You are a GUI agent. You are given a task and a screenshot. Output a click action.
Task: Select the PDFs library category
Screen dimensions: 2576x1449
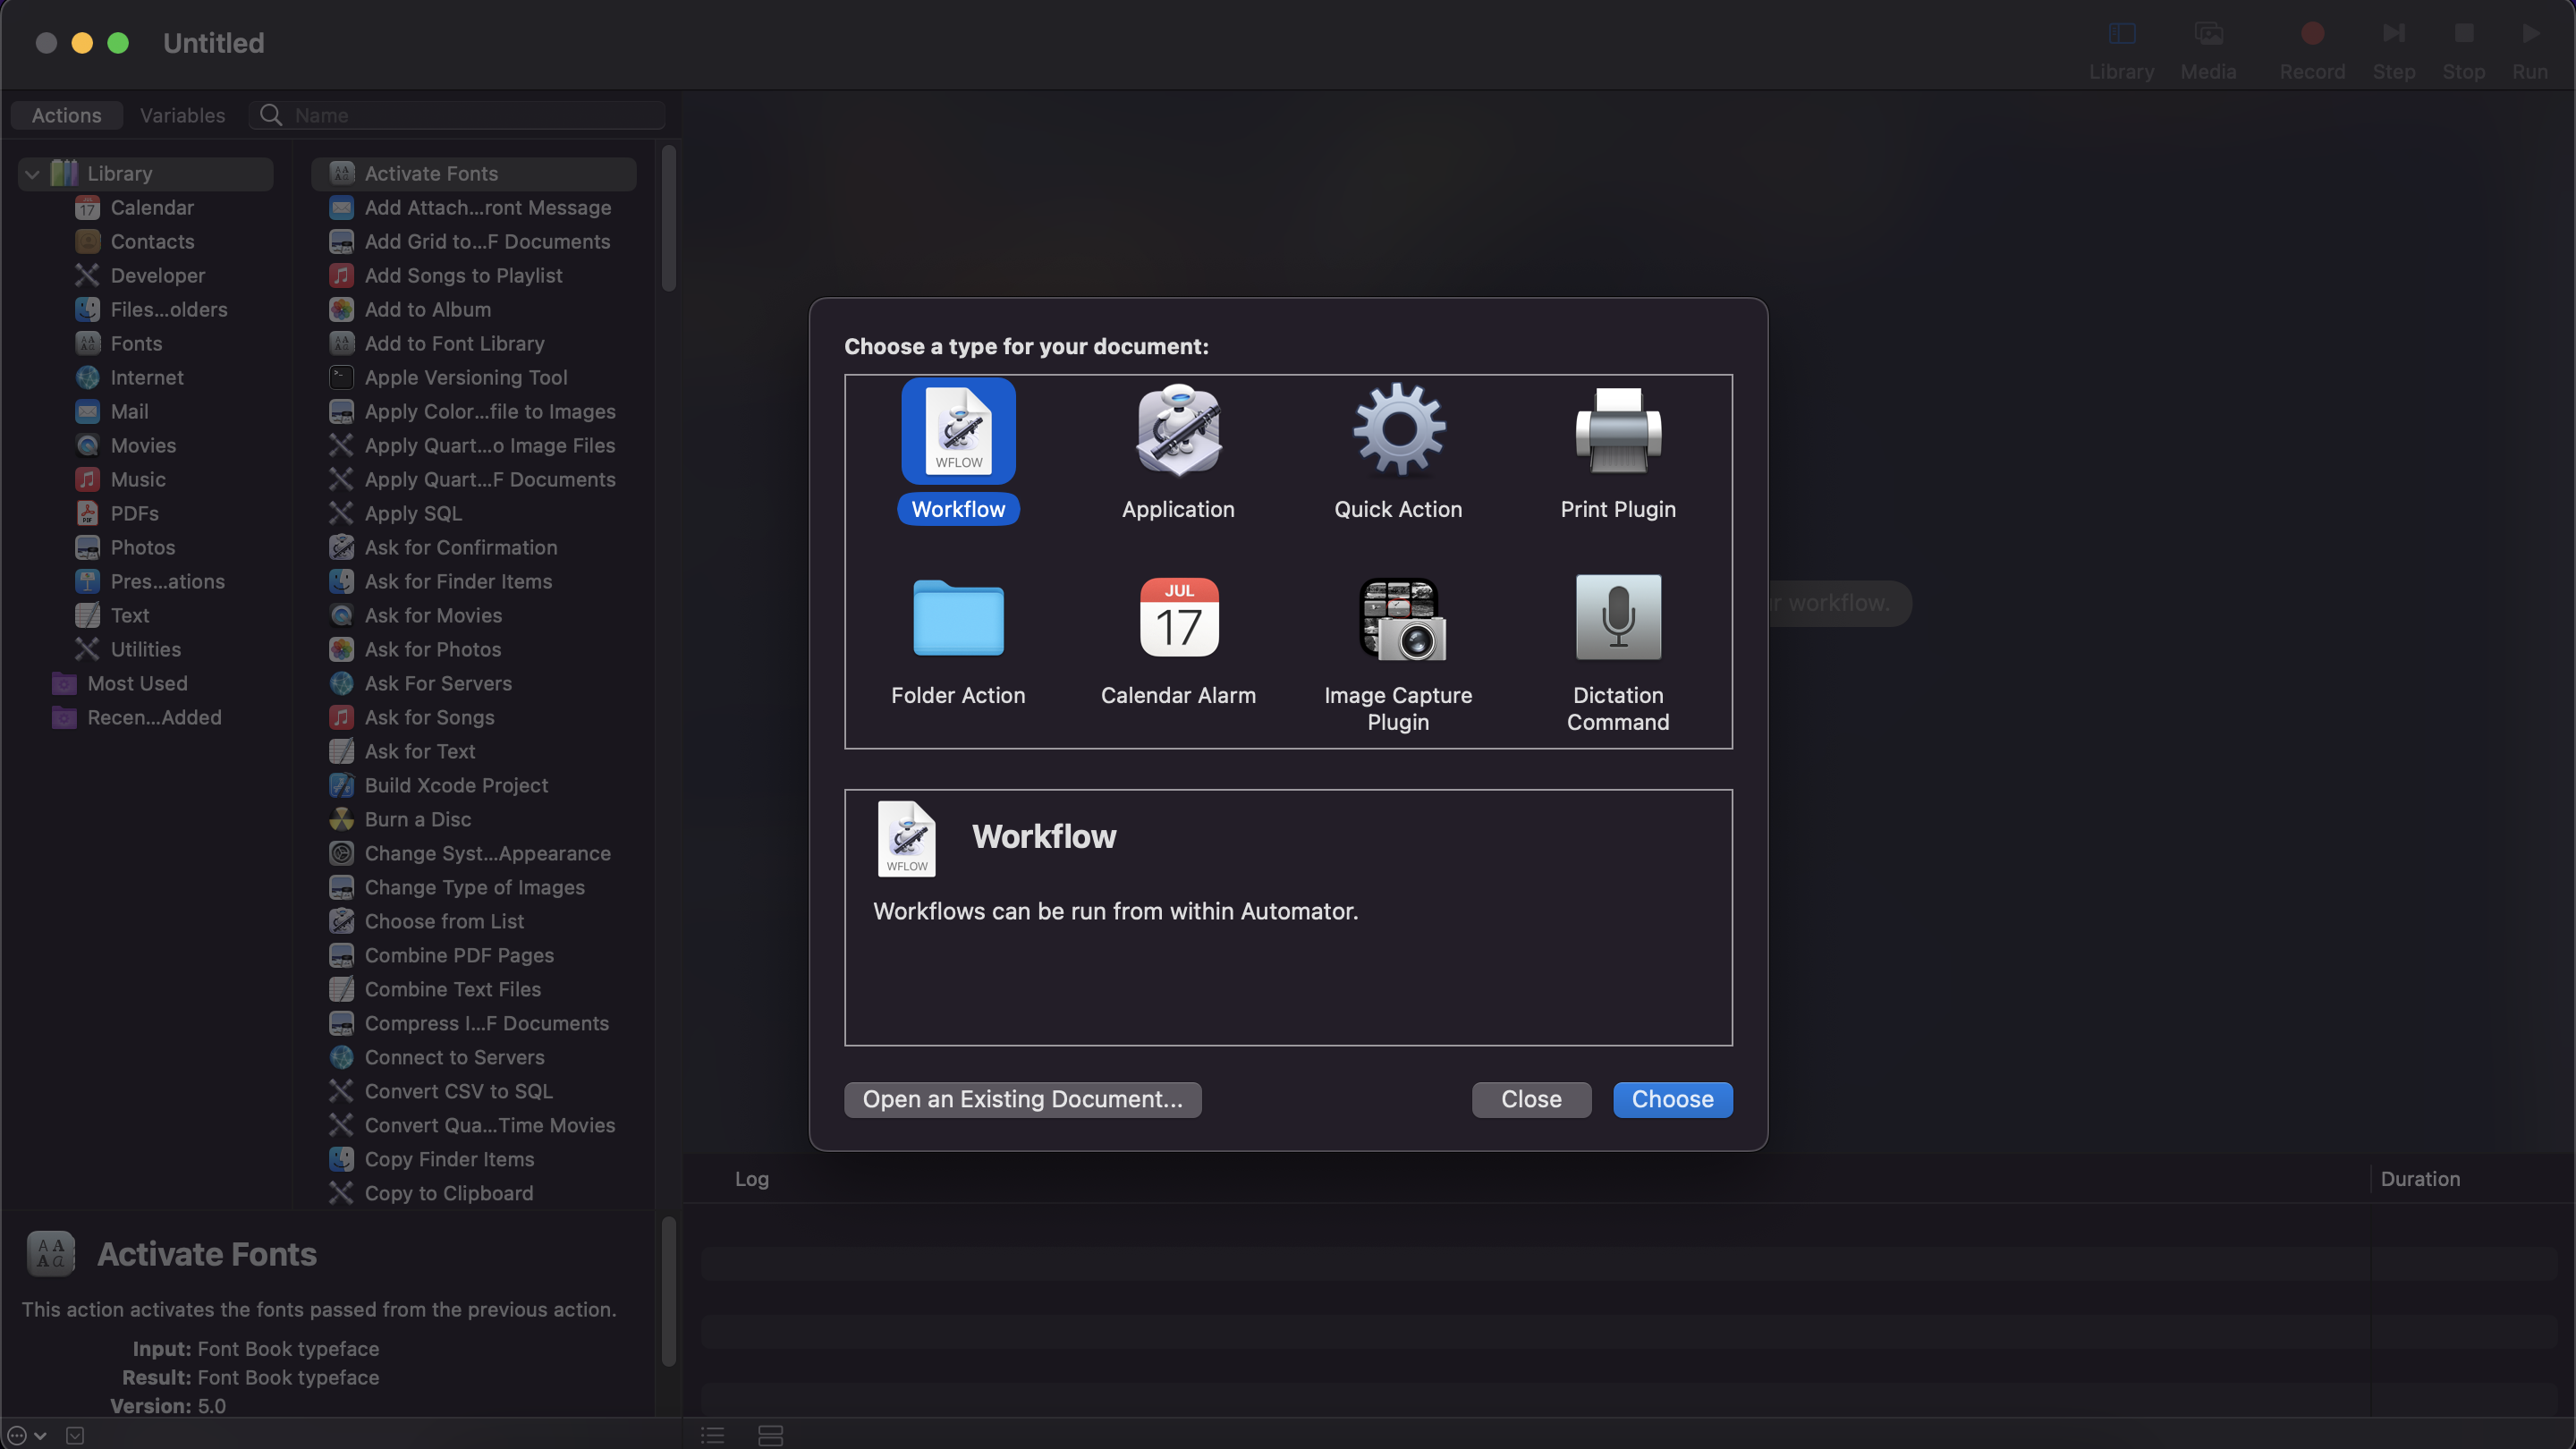(134, 514)
